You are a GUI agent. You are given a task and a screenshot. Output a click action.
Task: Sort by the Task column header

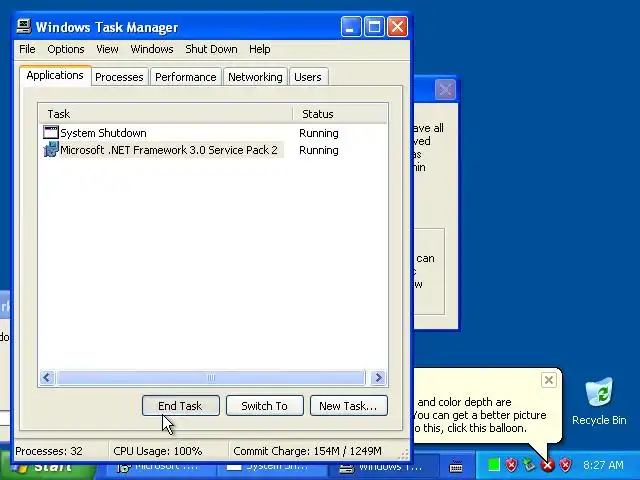[166, 114]
